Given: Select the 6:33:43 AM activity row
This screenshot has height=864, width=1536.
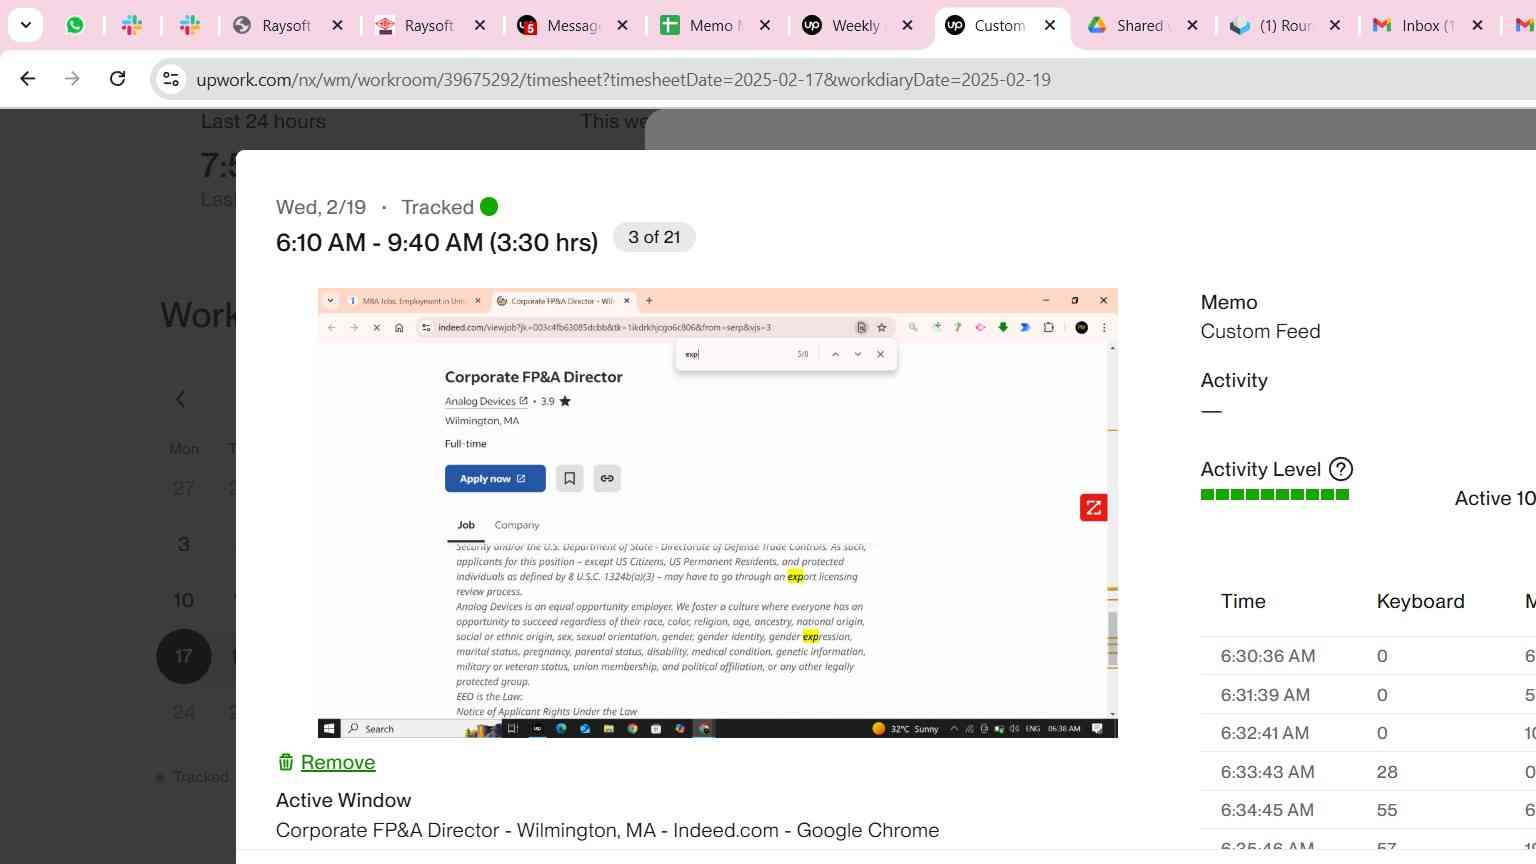Looking at the screenshot, I should click(1368, 772).
